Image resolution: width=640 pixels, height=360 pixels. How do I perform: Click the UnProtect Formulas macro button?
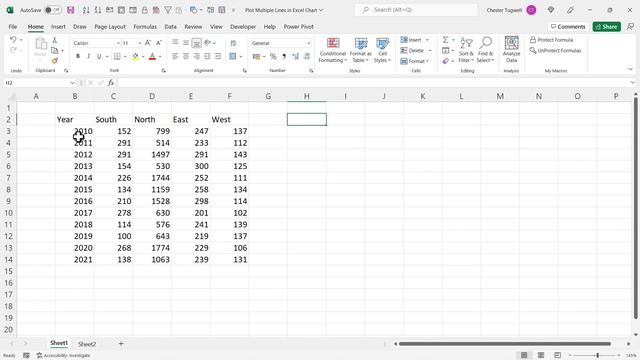[x=555, y=51]
